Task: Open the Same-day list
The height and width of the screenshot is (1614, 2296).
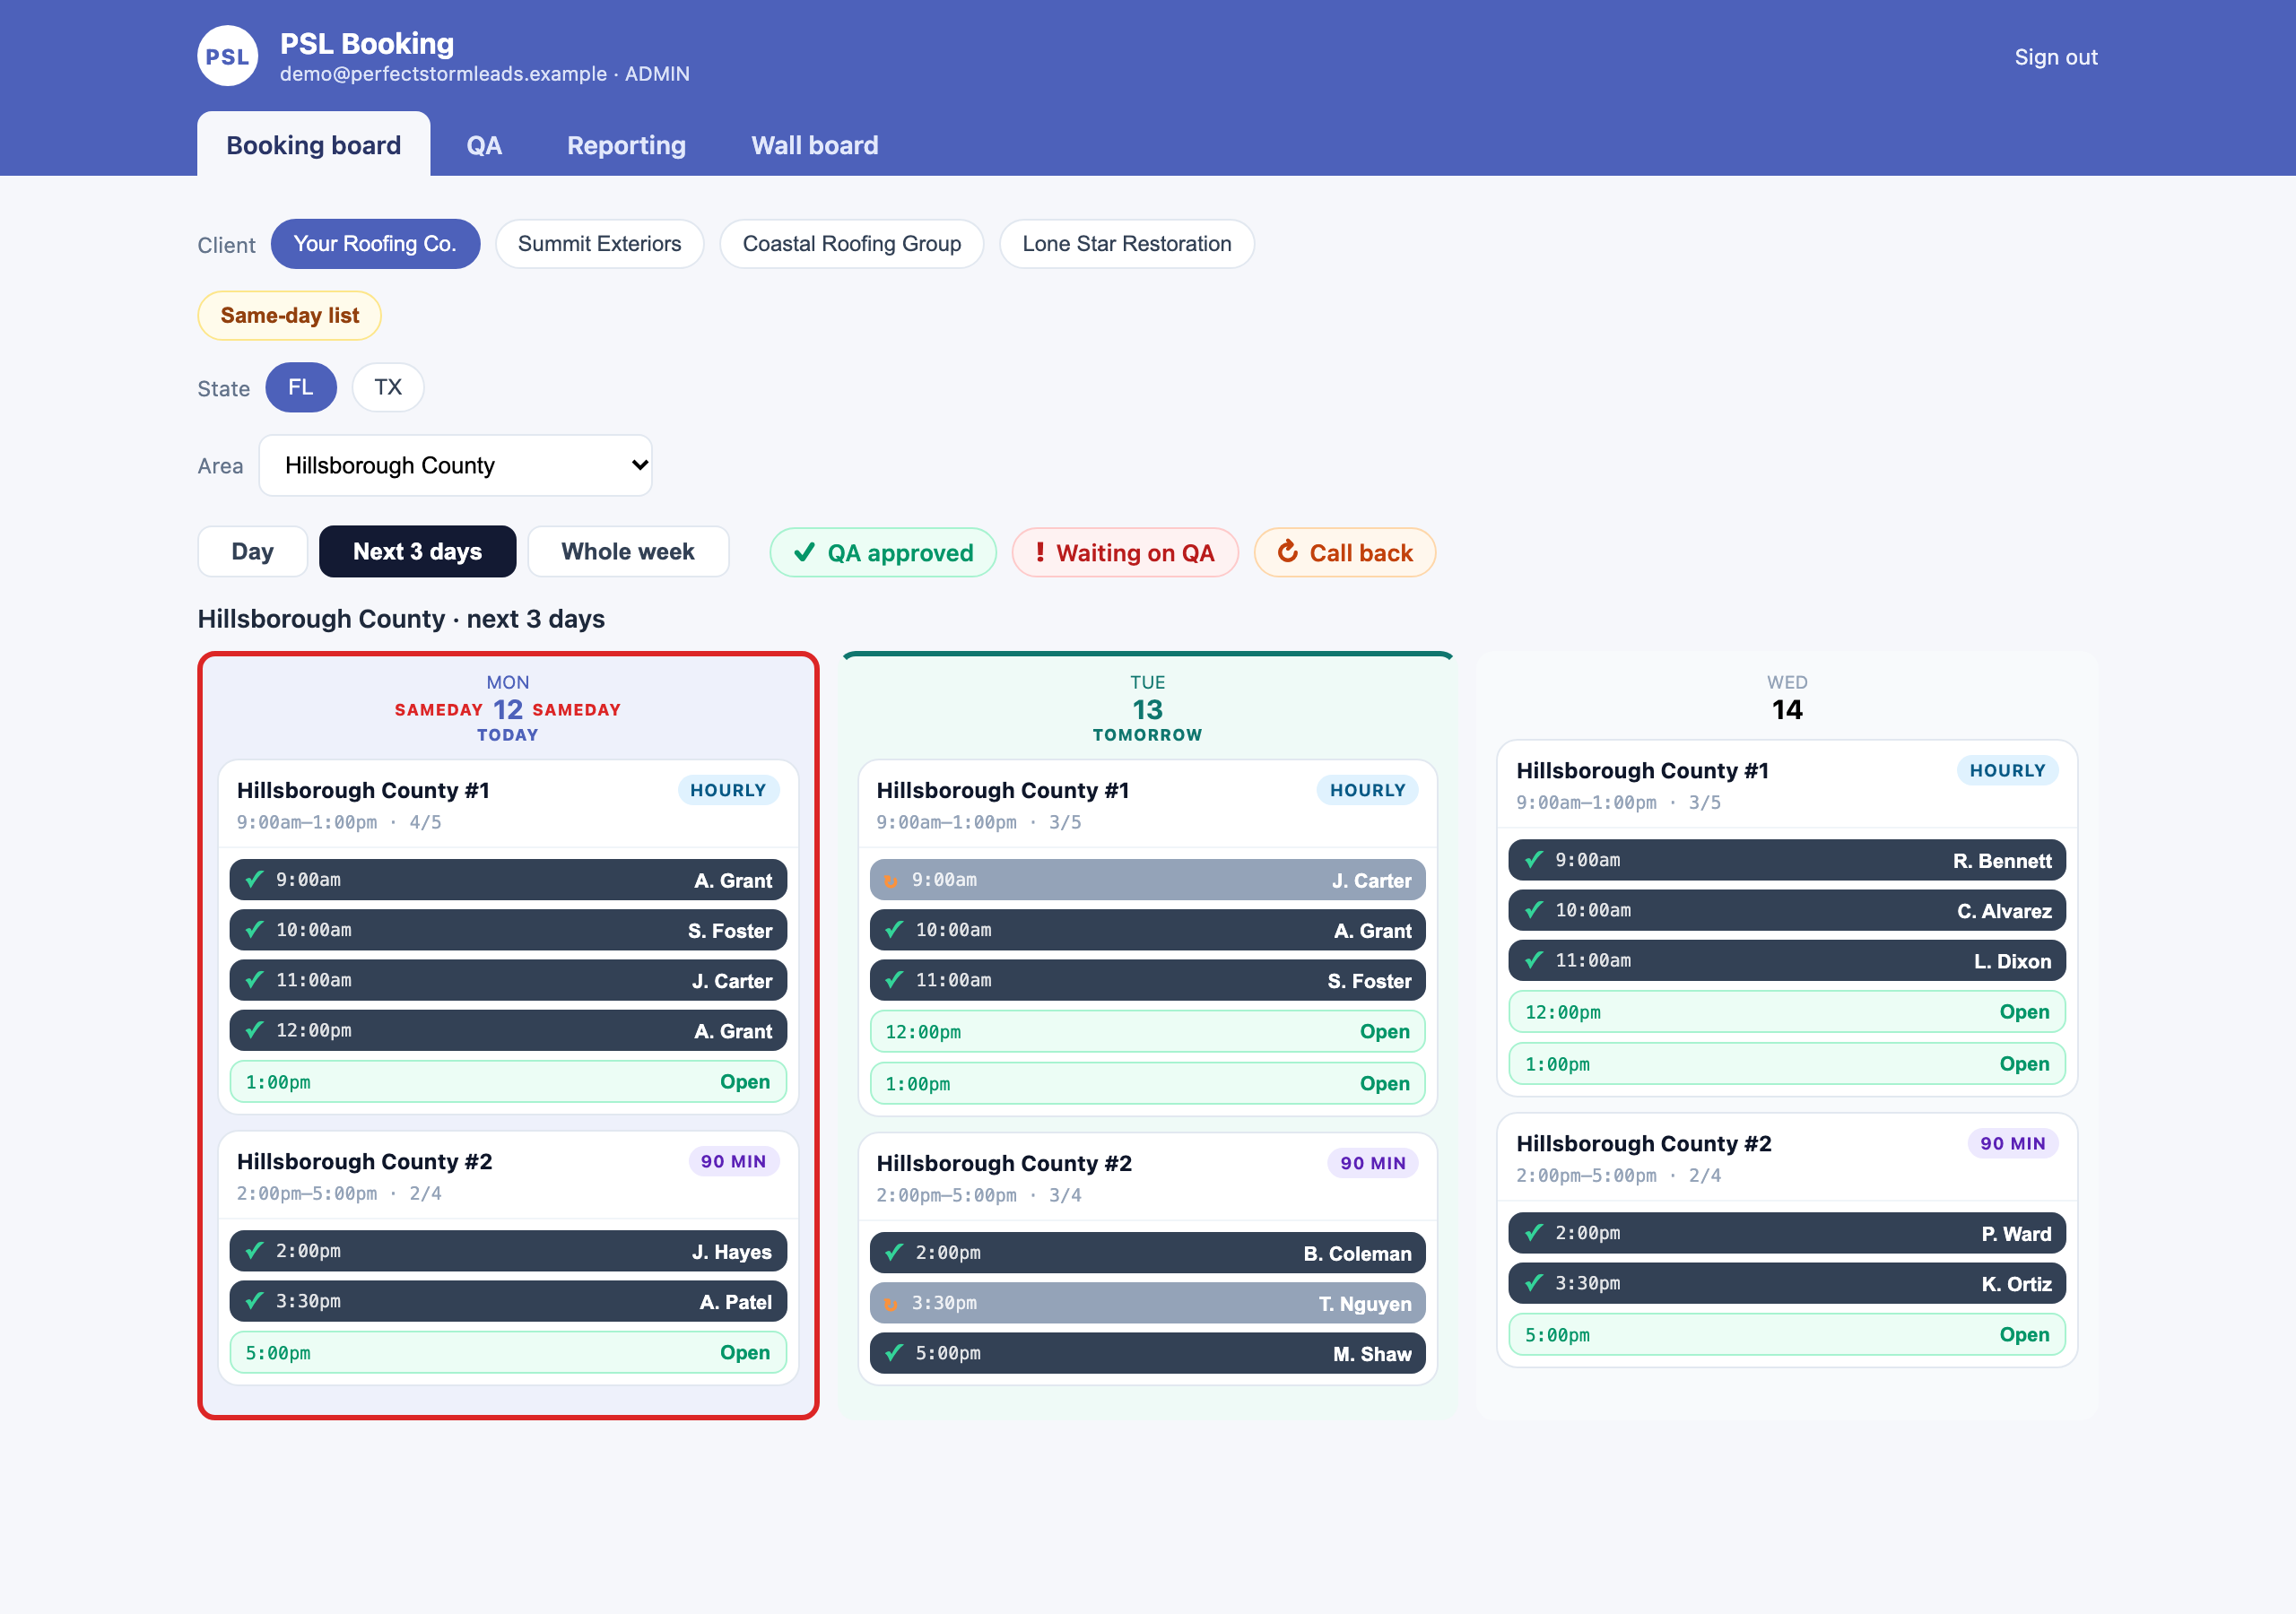Action: tap(290, 315)
